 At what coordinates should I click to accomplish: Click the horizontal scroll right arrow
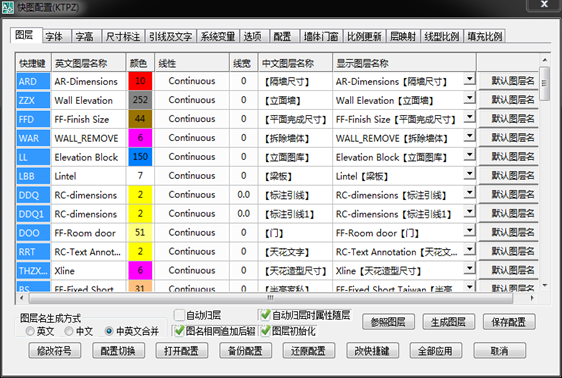click(532, 298)
